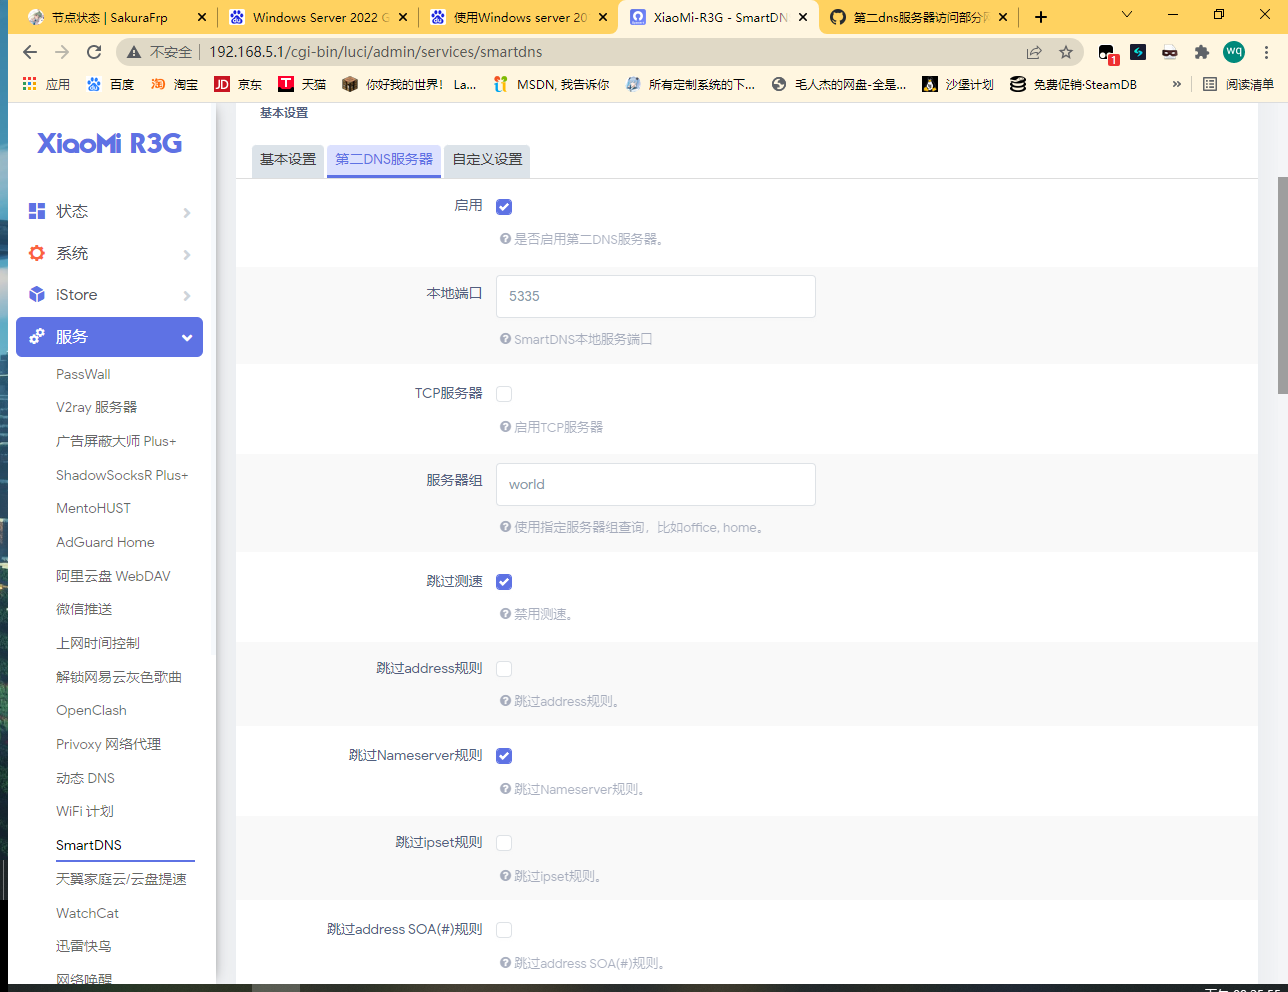Screen dimensions: 1288x992
Task: Switch to the GitHub 第二dns服务器 browser tab
Action: pyautogui.click(x=920, y=17)
